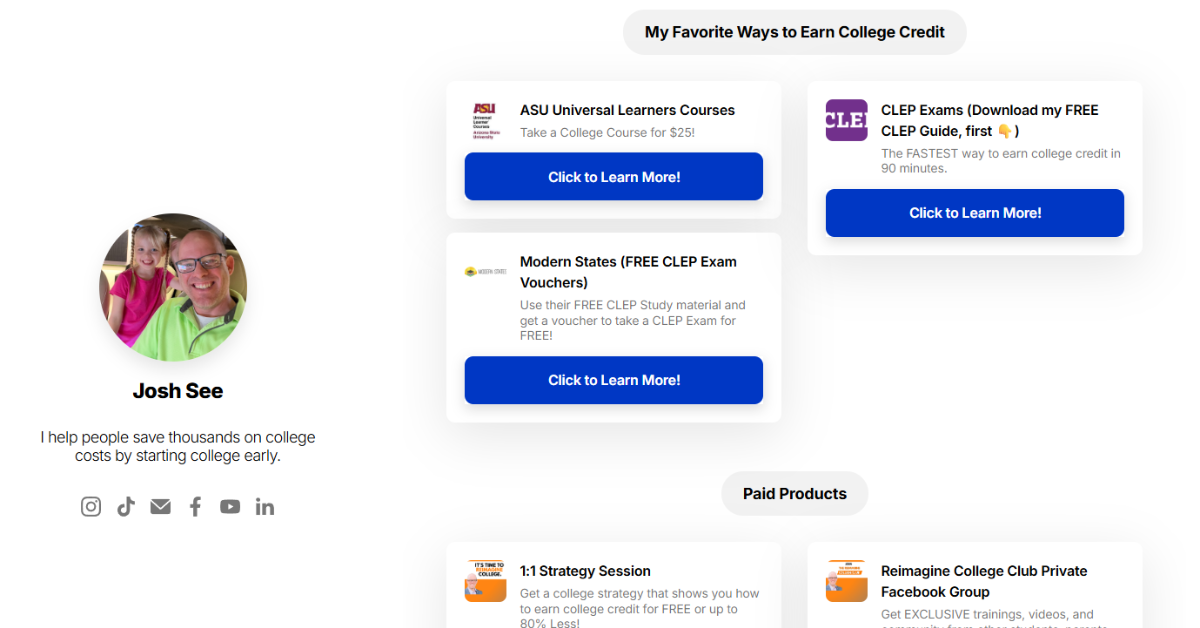Open Josh See's Instagram profile icon
1200x628 pixels.
(91, 507)
